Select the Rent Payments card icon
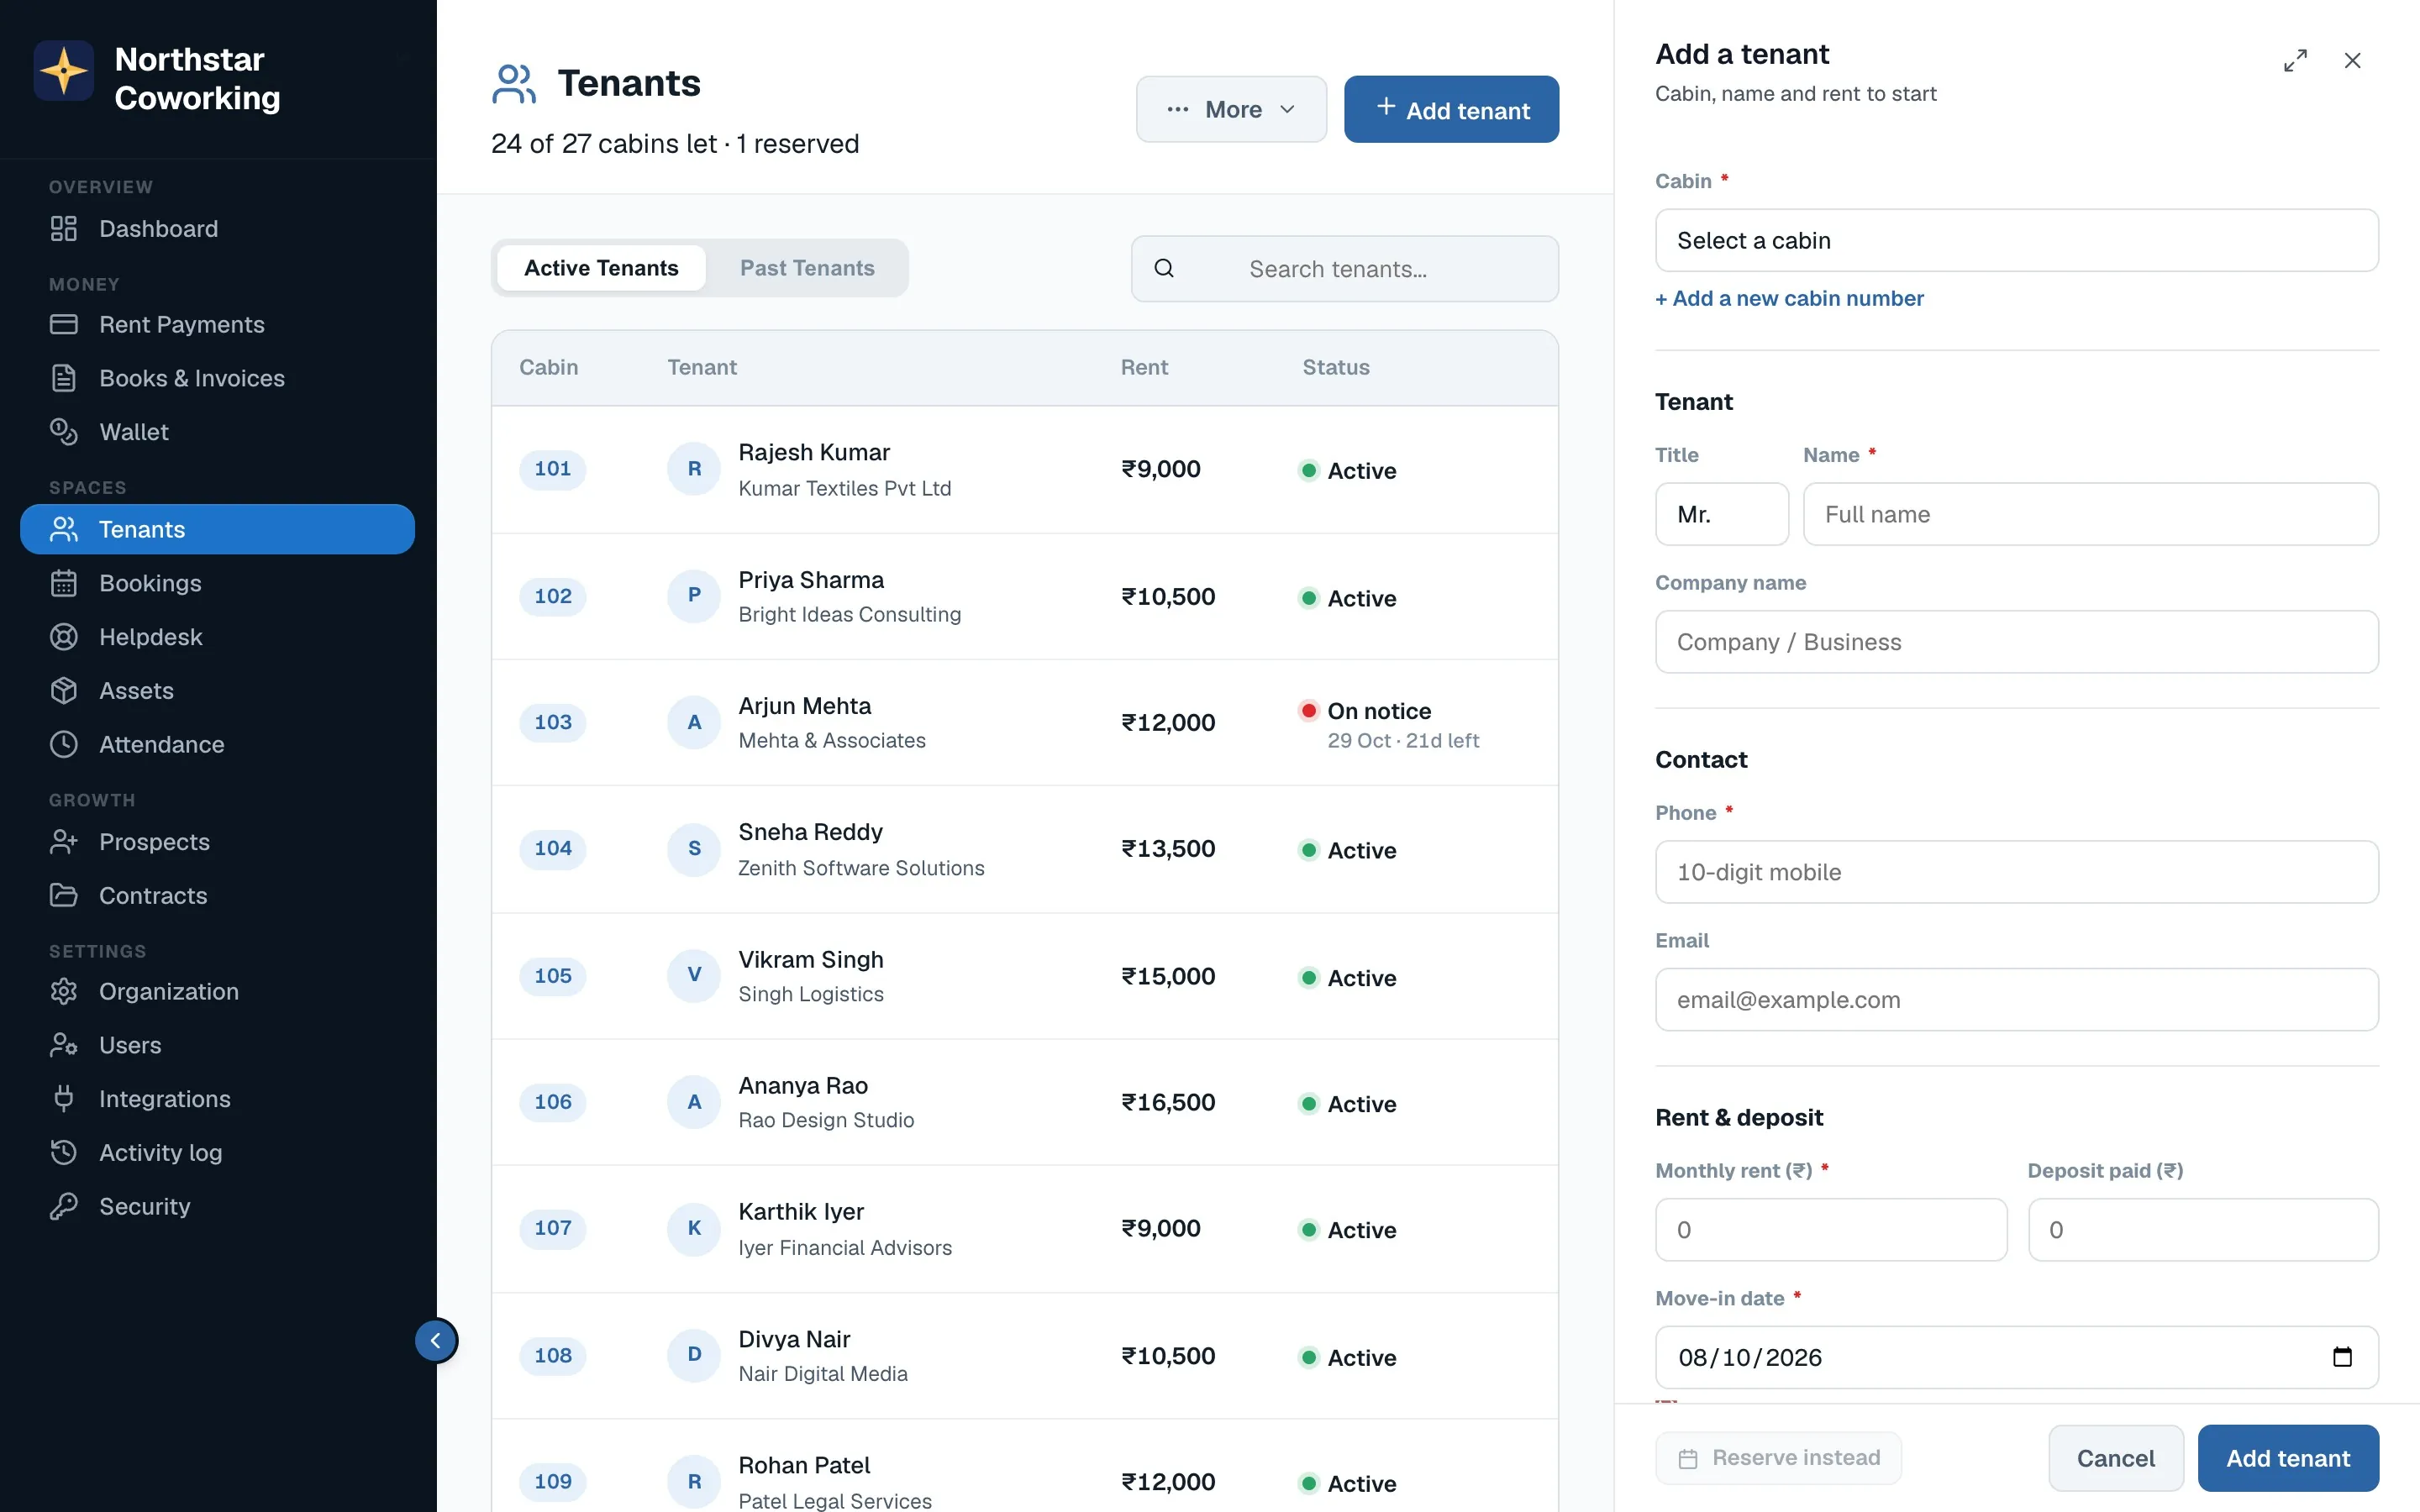Screen dimensions: 2420x1512 pyautogui.click(x=64, y=325)
